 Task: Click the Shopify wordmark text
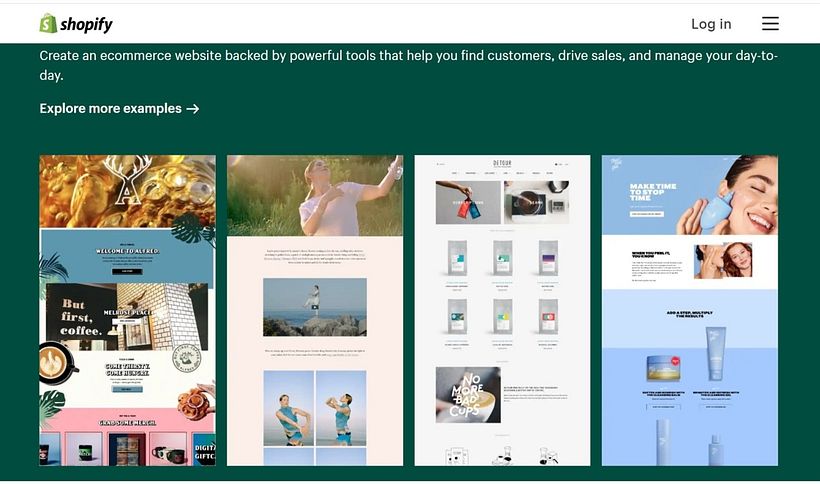[87, 24]
